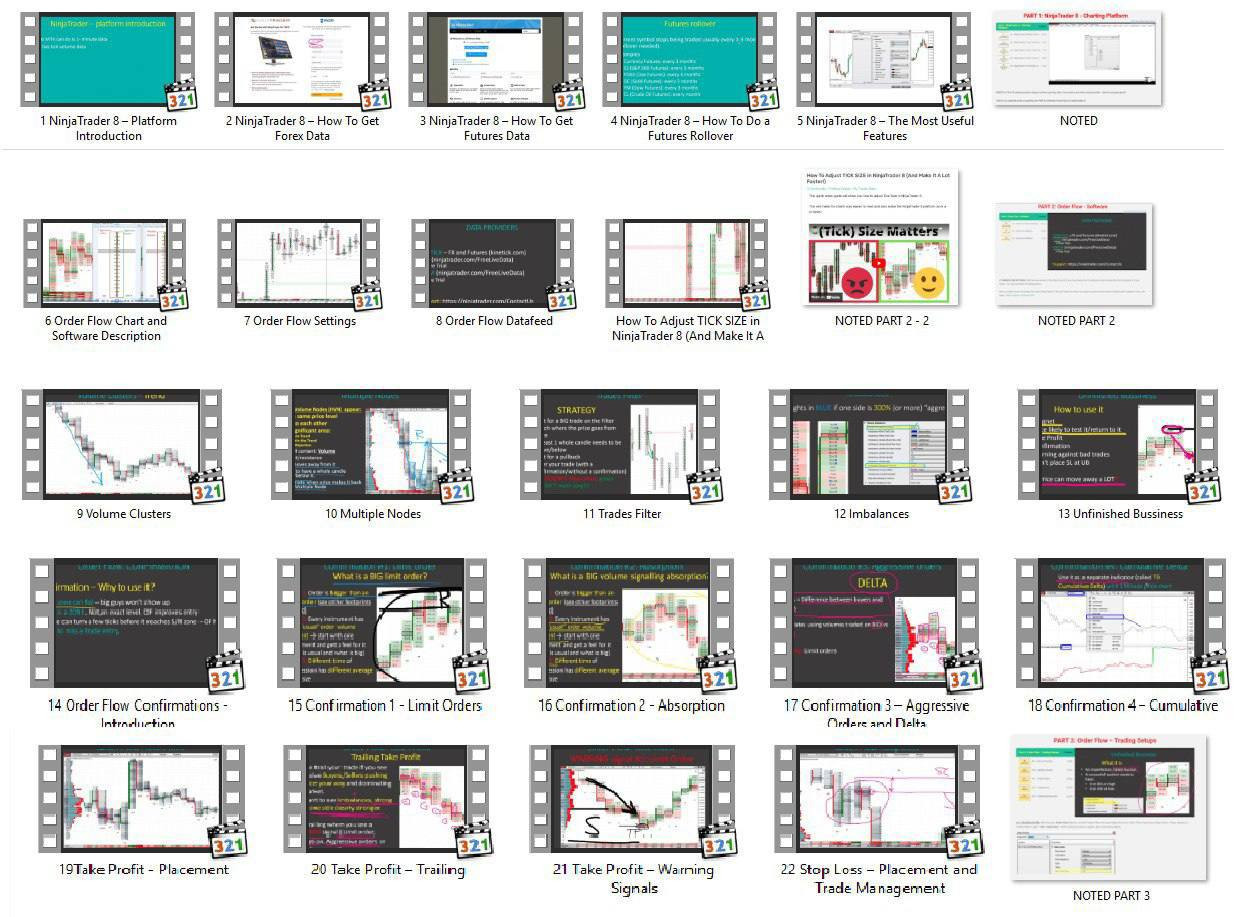Open the 9 Volume Clusters video
This screenshot has height=917, width=1251.
(x=122, y=444)
